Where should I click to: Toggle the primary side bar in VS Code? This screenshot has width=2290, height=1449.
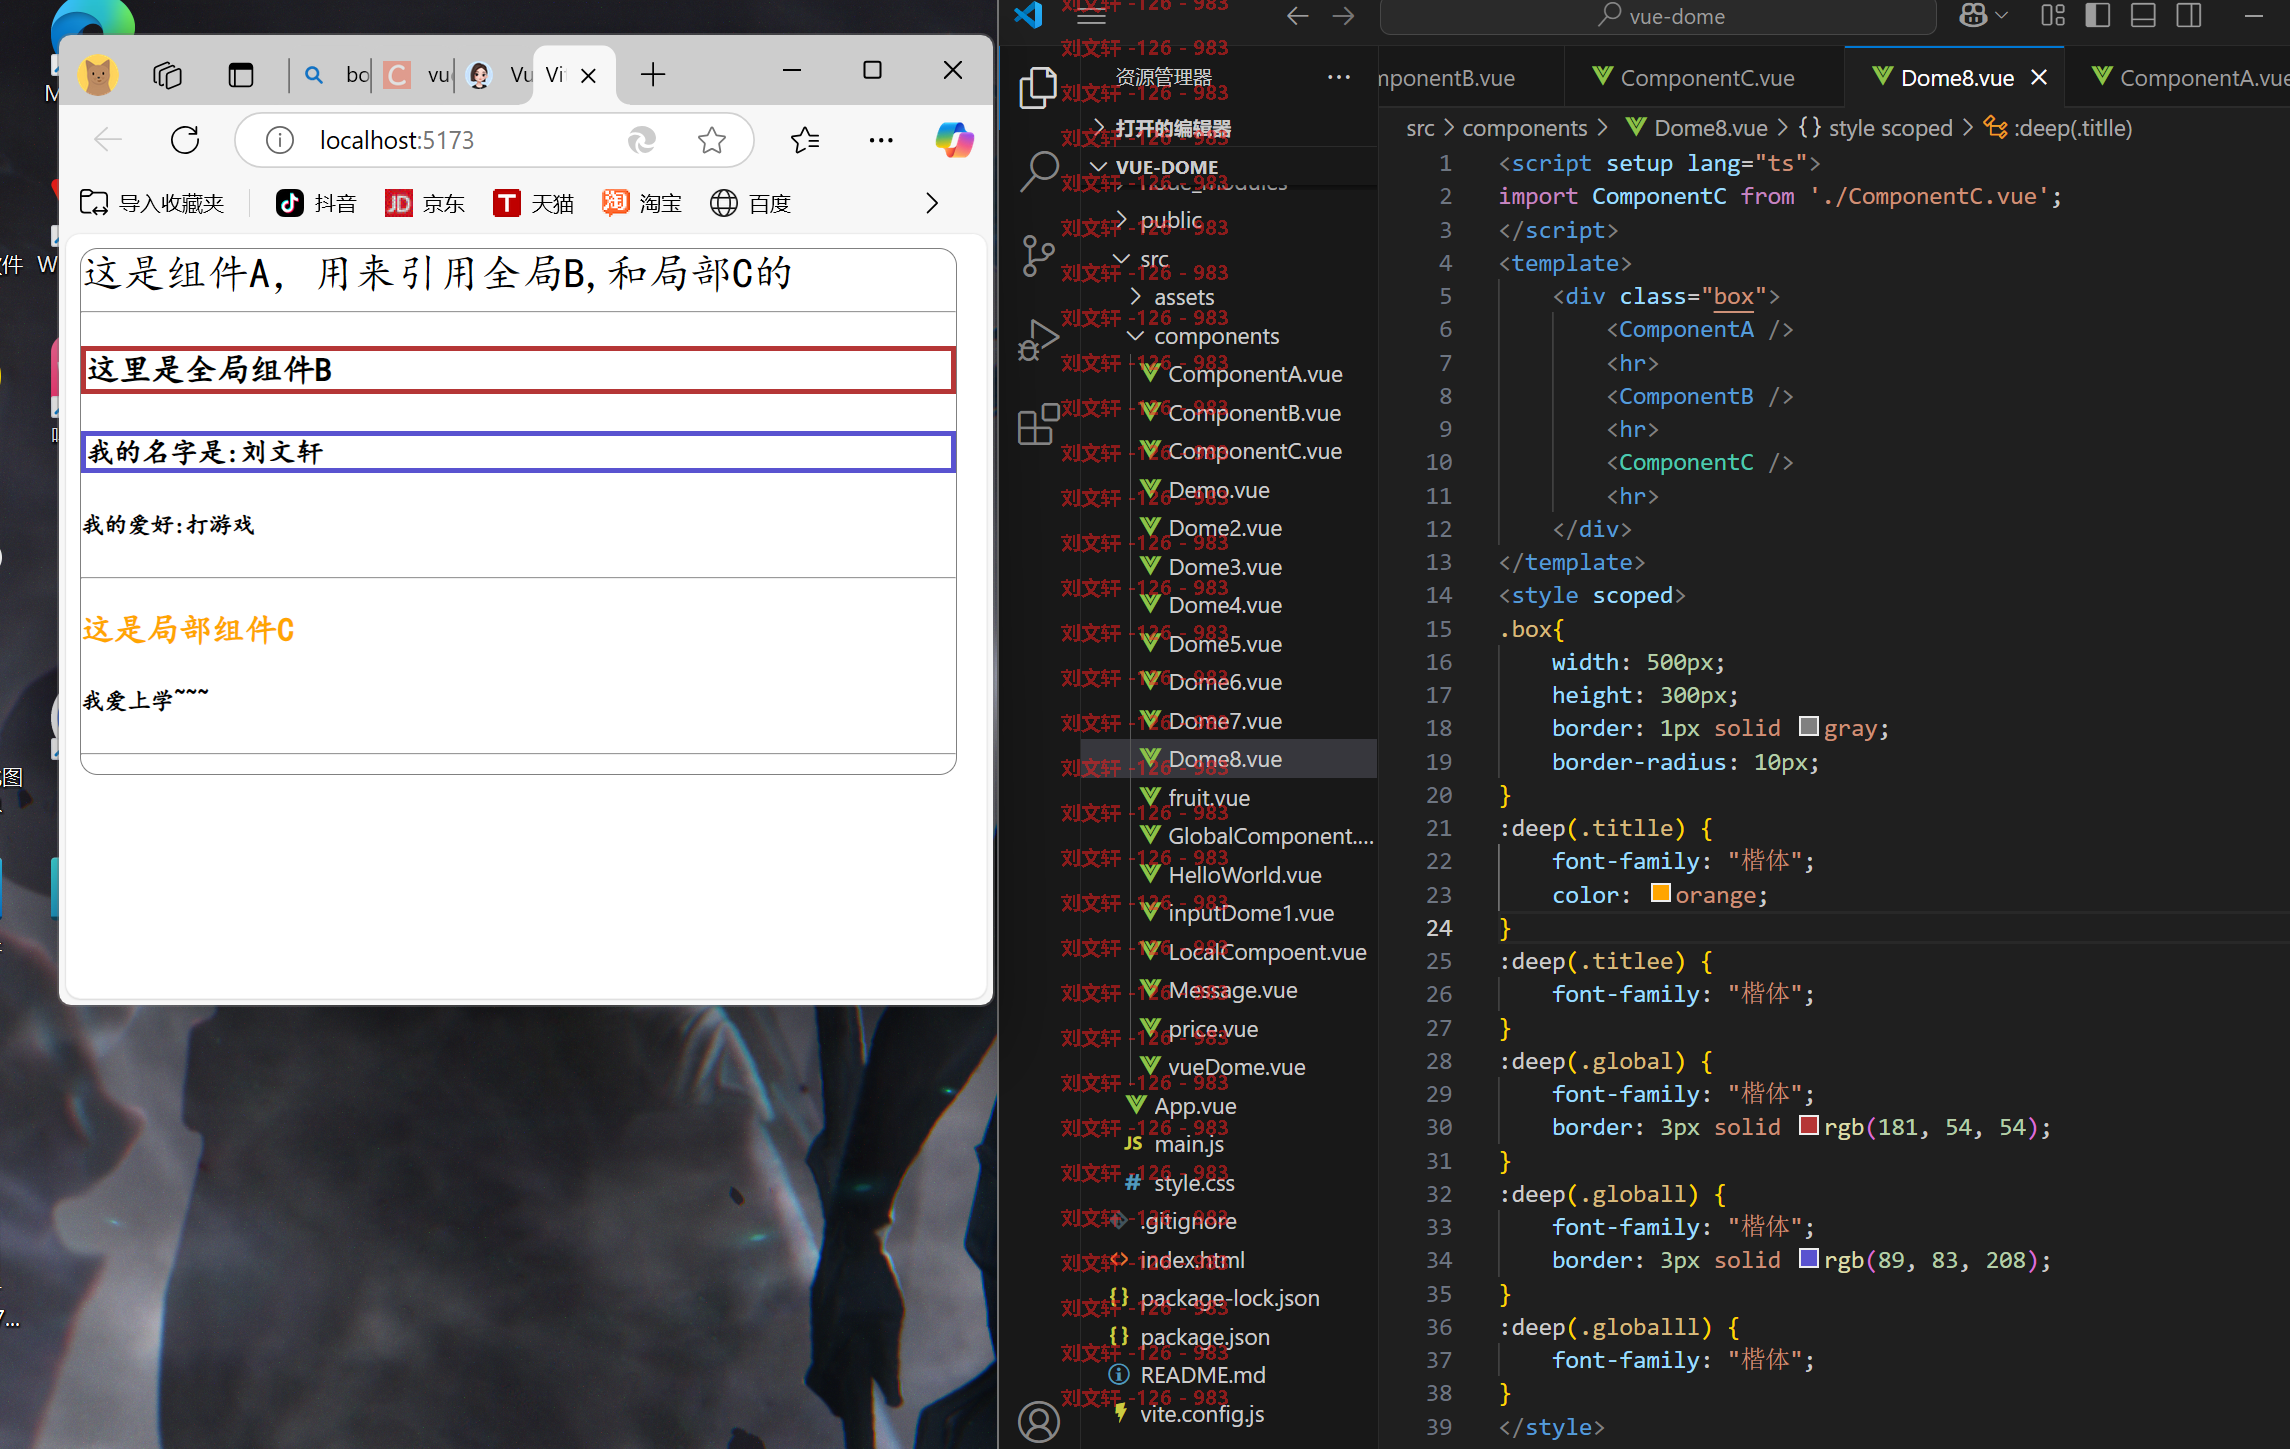coord(2098,16)
